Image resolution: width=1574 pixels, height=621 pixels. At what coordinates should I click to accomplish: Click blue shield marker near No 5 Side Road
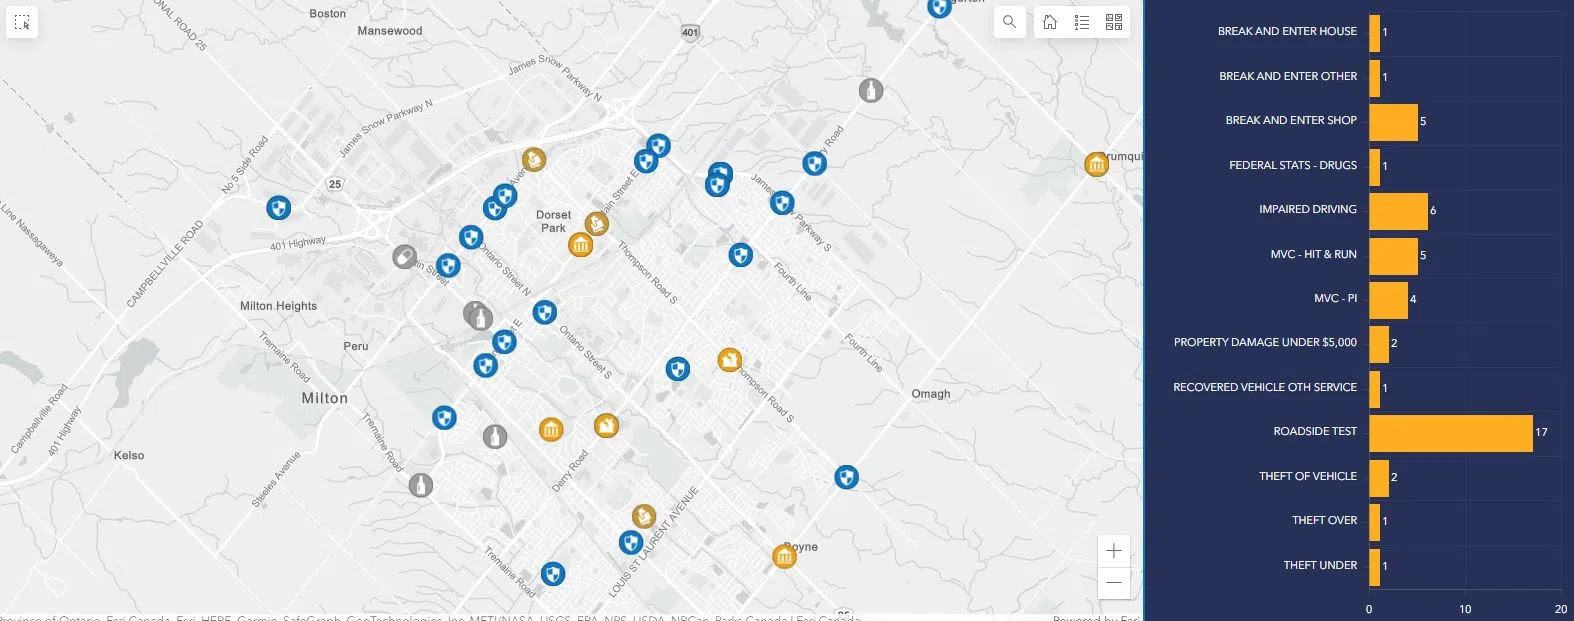tap(278, 208)
